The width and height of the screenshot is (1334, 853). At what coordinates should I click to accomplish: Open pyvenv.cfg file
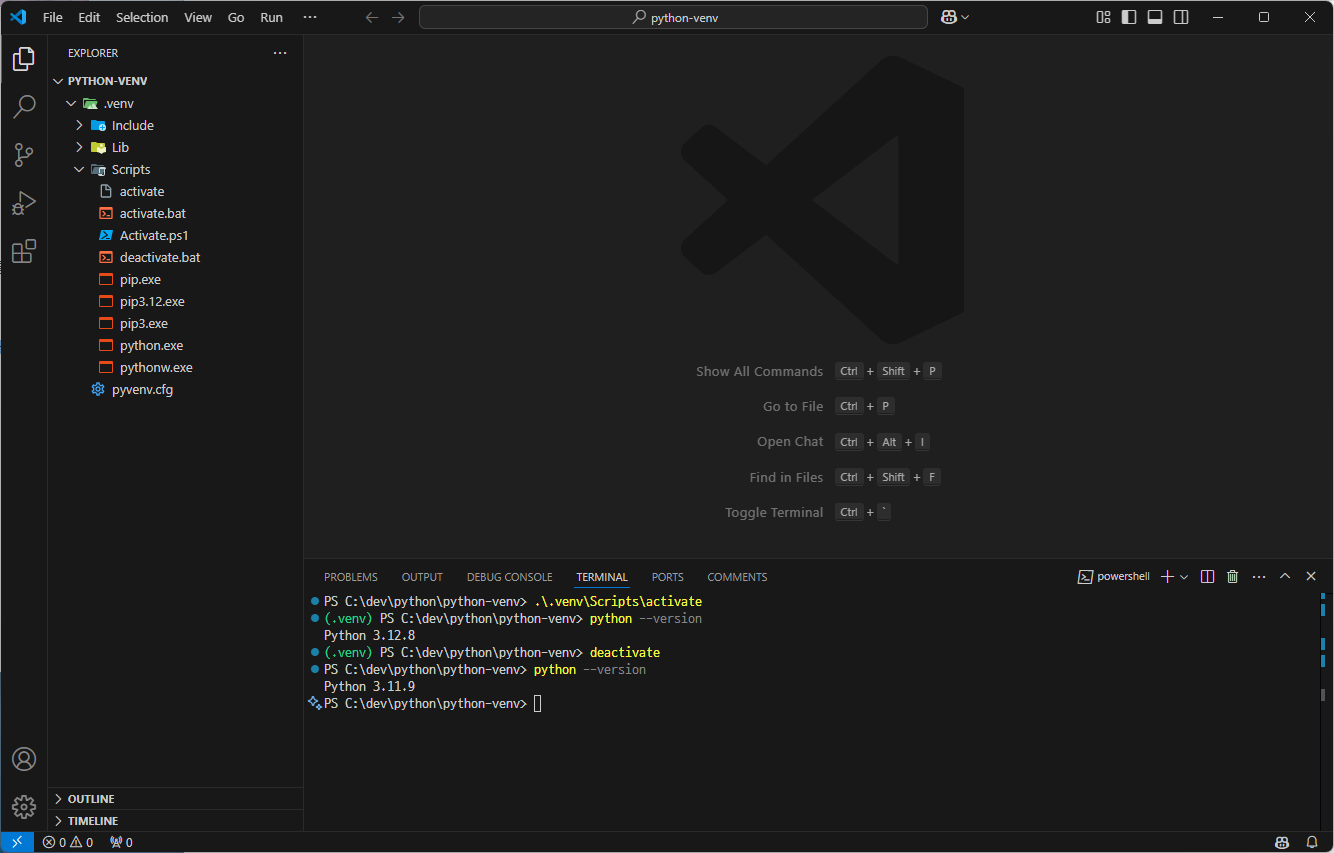click(x=175, y=389)
